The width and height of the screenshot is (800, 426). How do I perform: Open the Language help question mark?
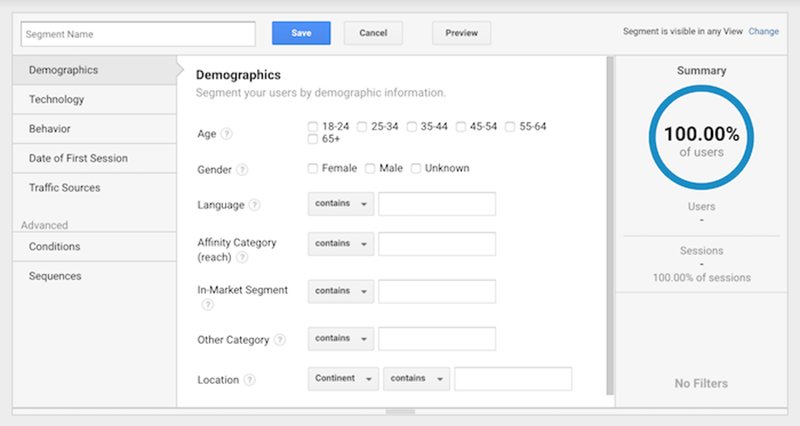pyautogui.click(x=255, y=205)
